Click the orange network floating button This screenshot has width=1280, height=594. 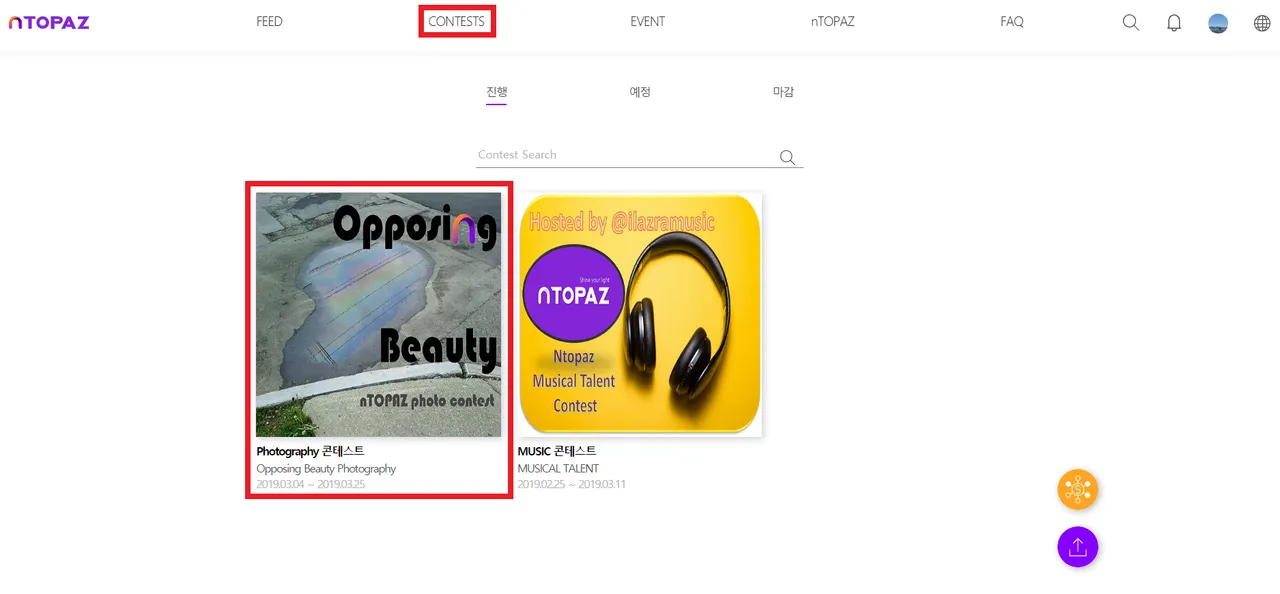tap(1078, 490)
